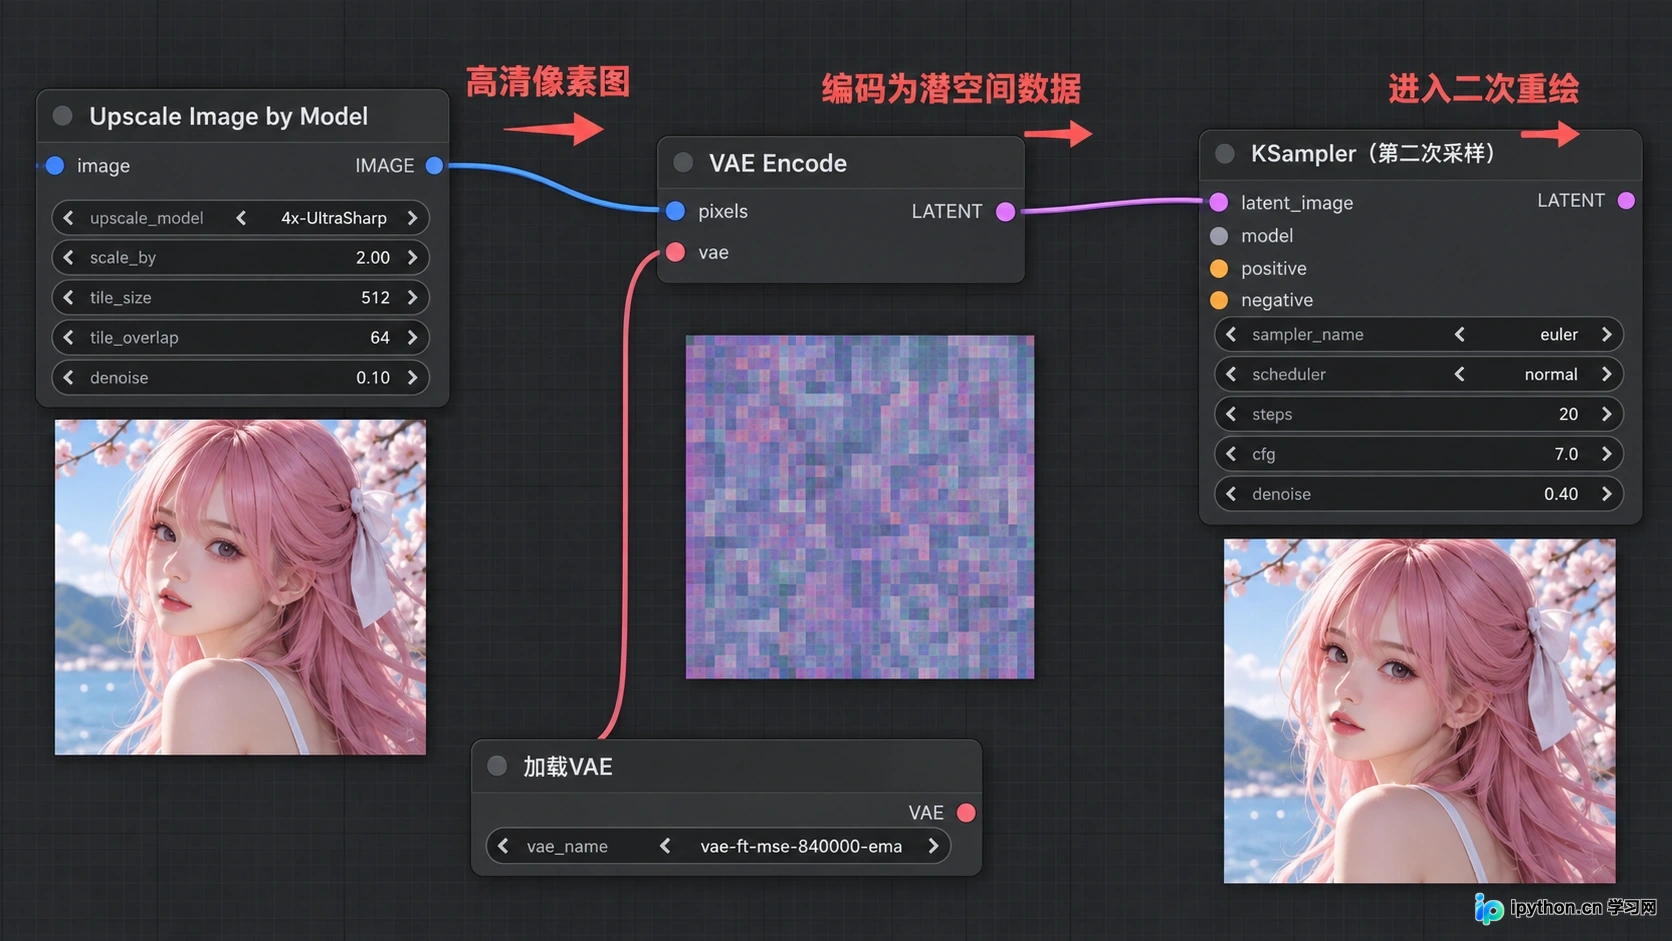The image size is (1672, 941).
Task: Click the image input port on Upscale node
Action: tap(55, 165)
